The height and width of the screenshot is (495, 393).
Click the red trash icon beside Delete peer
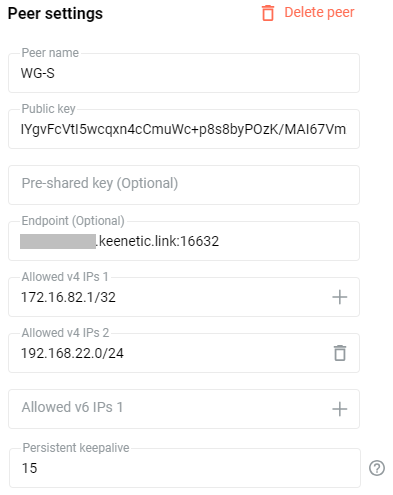coord(268,13)
